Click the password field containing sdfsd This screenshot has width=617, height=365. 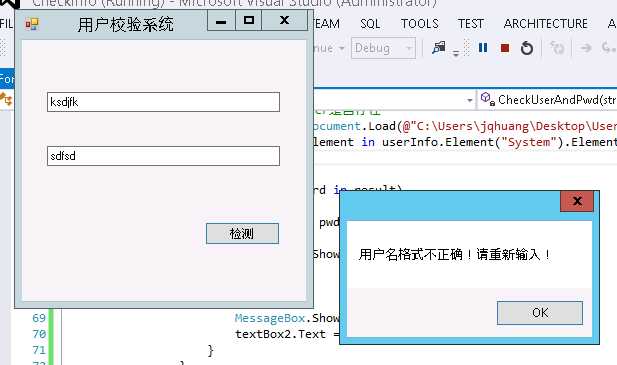point(163,156)
